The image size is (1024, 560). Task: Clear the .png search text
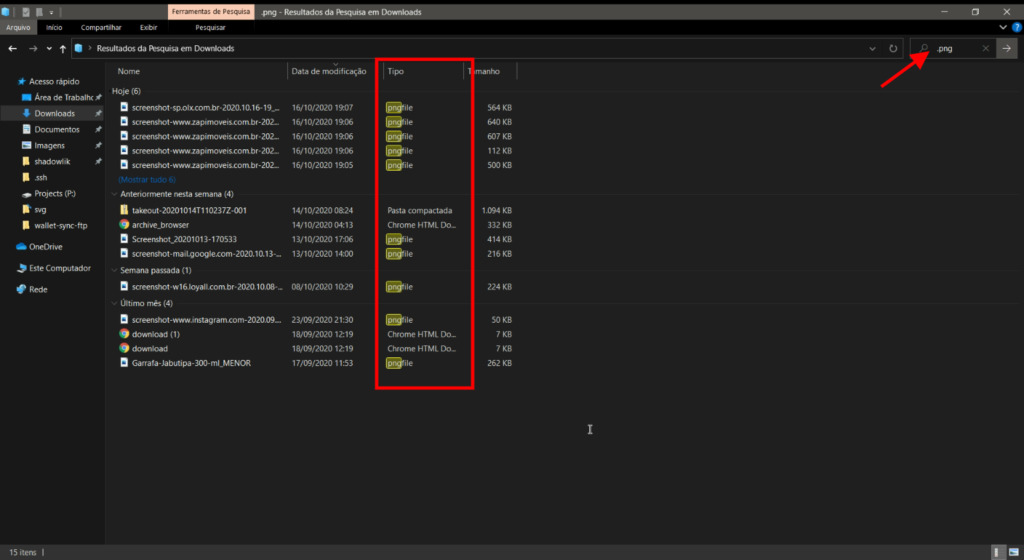click(x=985, y=48)
